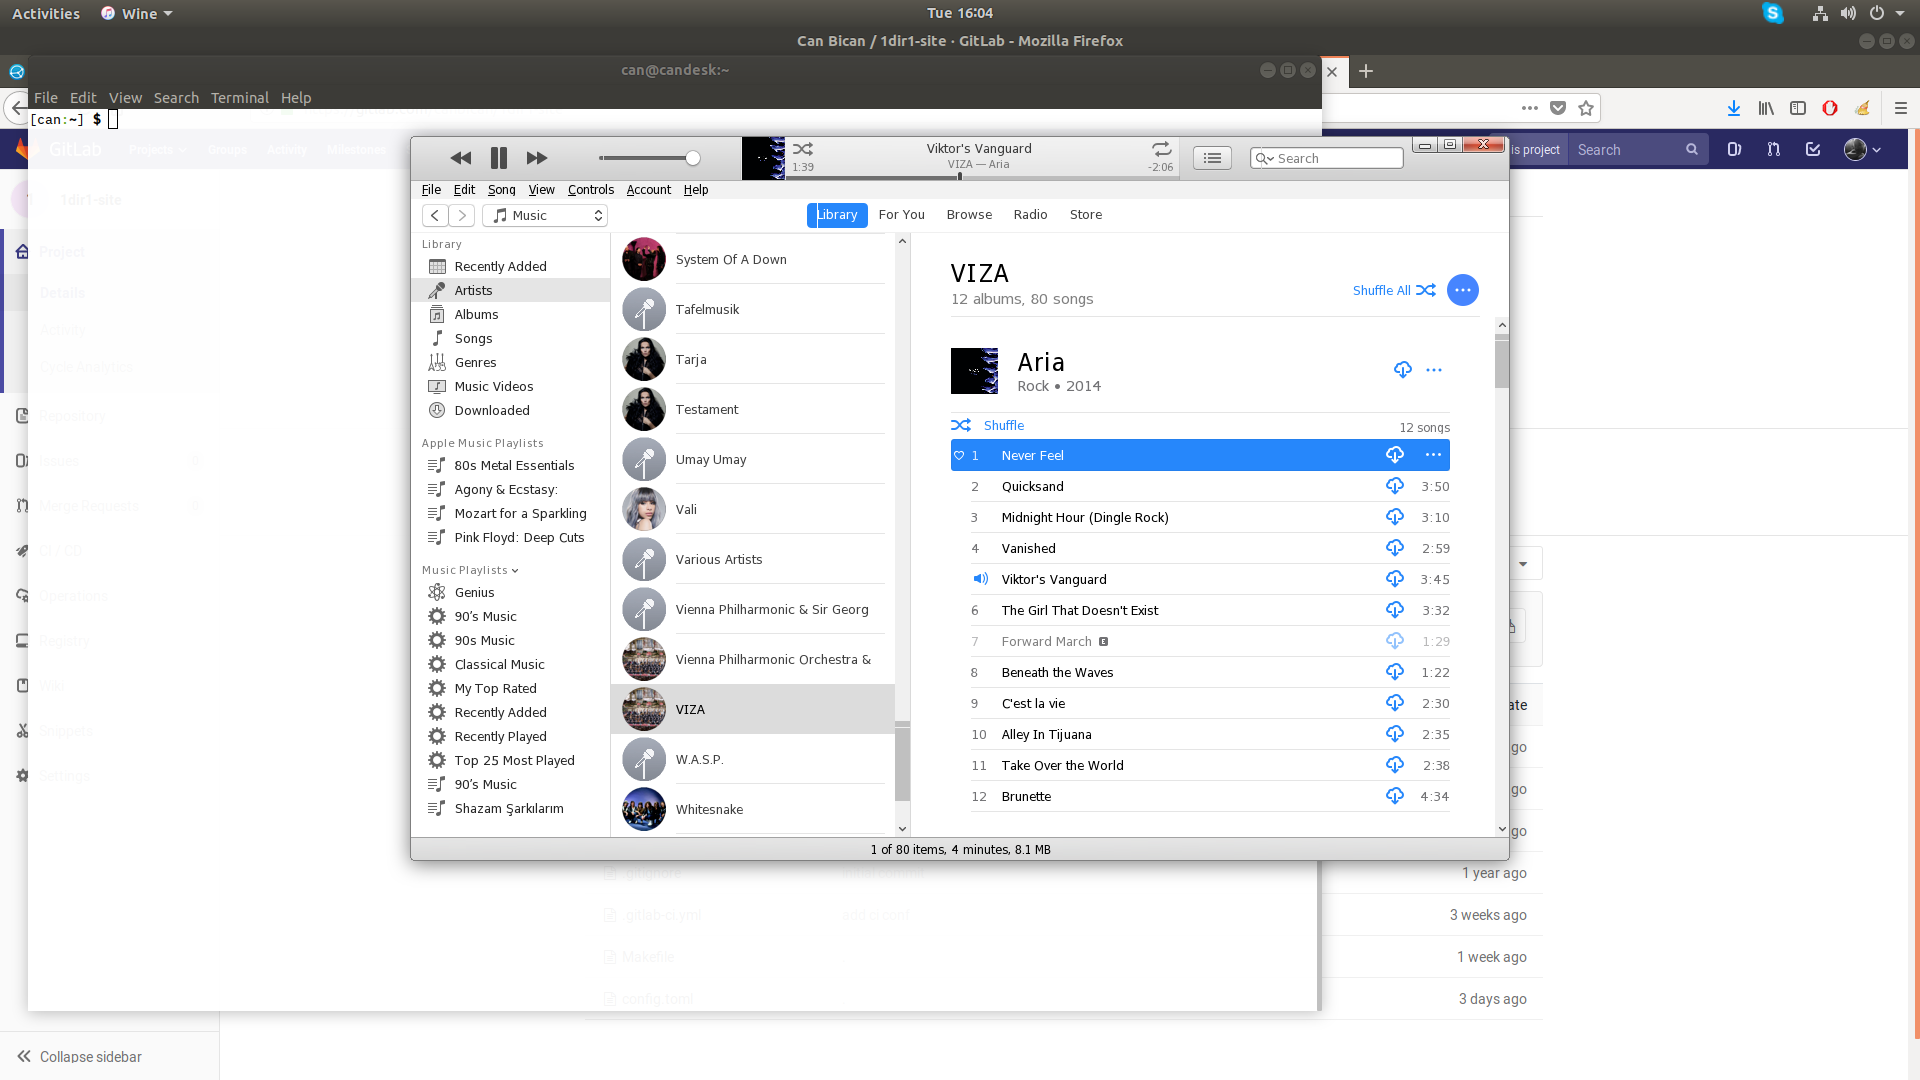Click the shuffle icon on Aria album header
This screenshot has height=1080, width=1920.
click(961, 425)
